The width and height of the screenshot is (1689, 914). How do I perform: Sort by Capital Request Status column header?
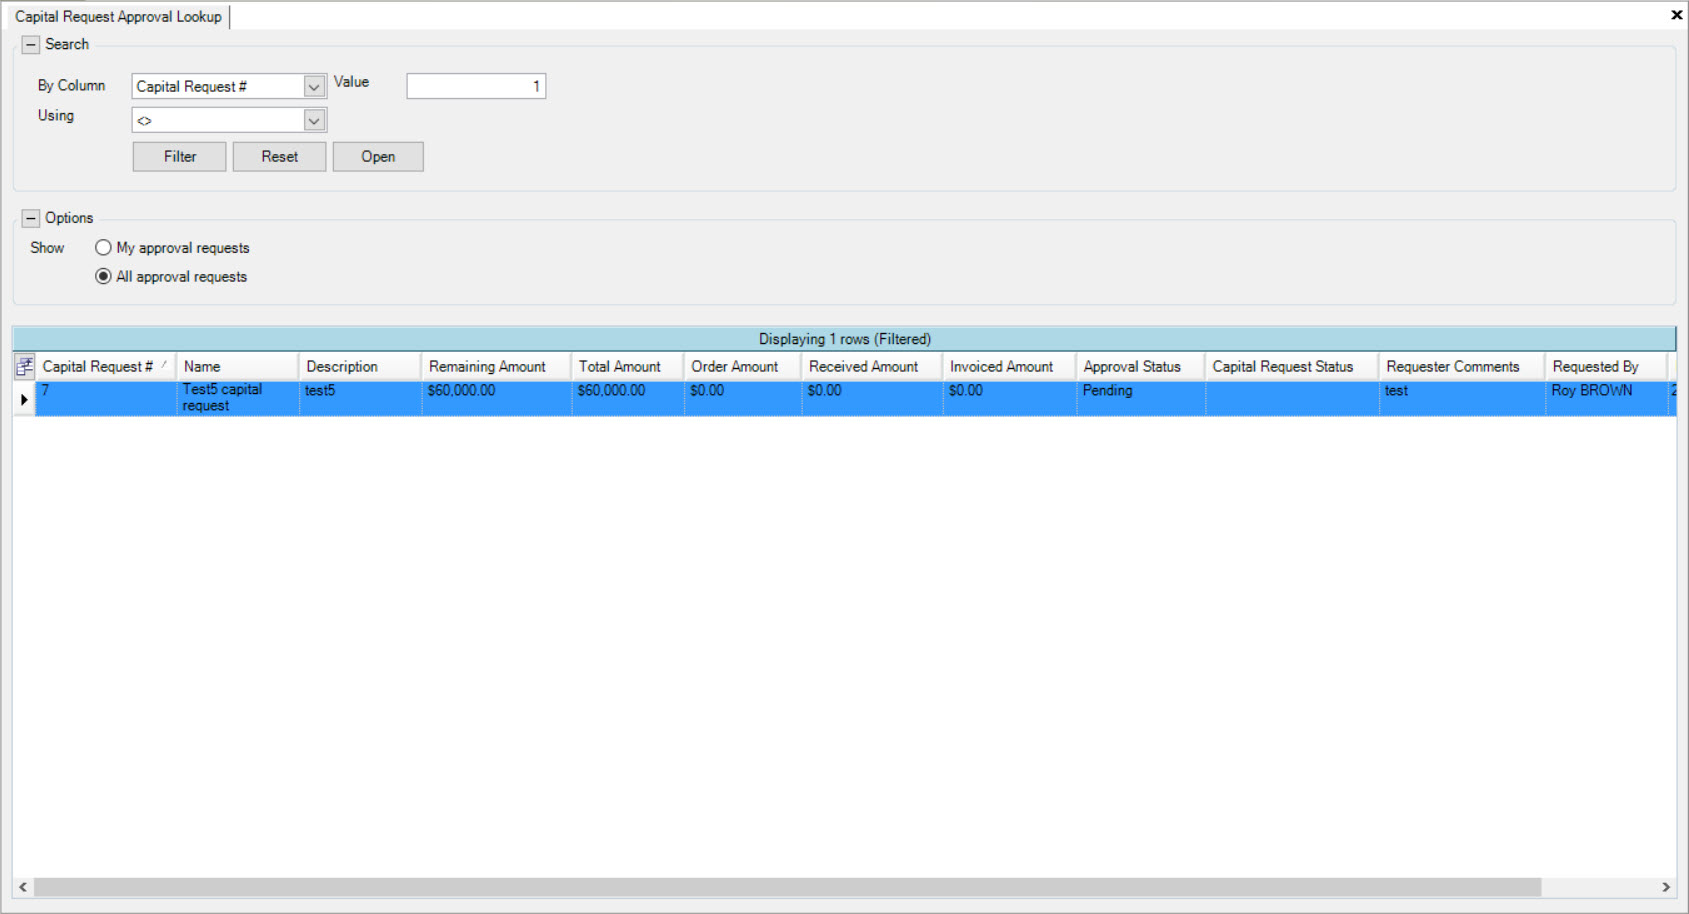click(x=1293, y=366)
